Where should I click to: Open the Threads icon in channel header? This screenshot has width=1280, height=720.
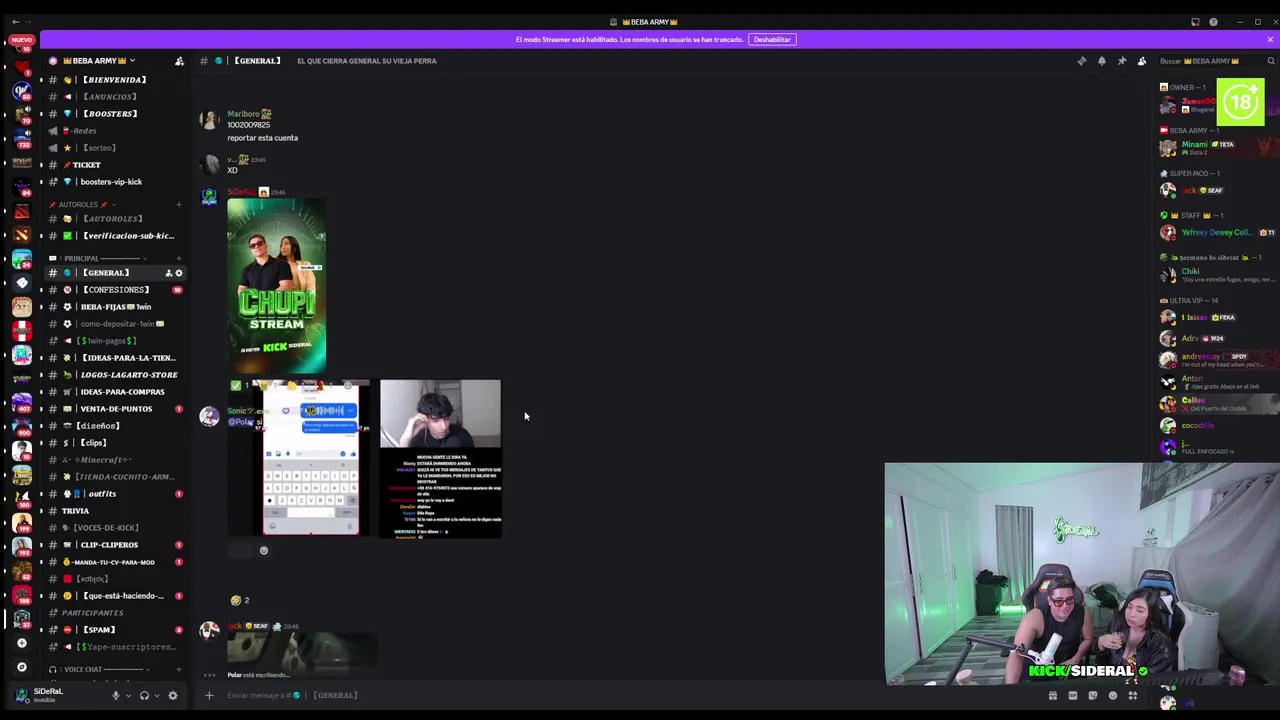[x=1081, y=61]
